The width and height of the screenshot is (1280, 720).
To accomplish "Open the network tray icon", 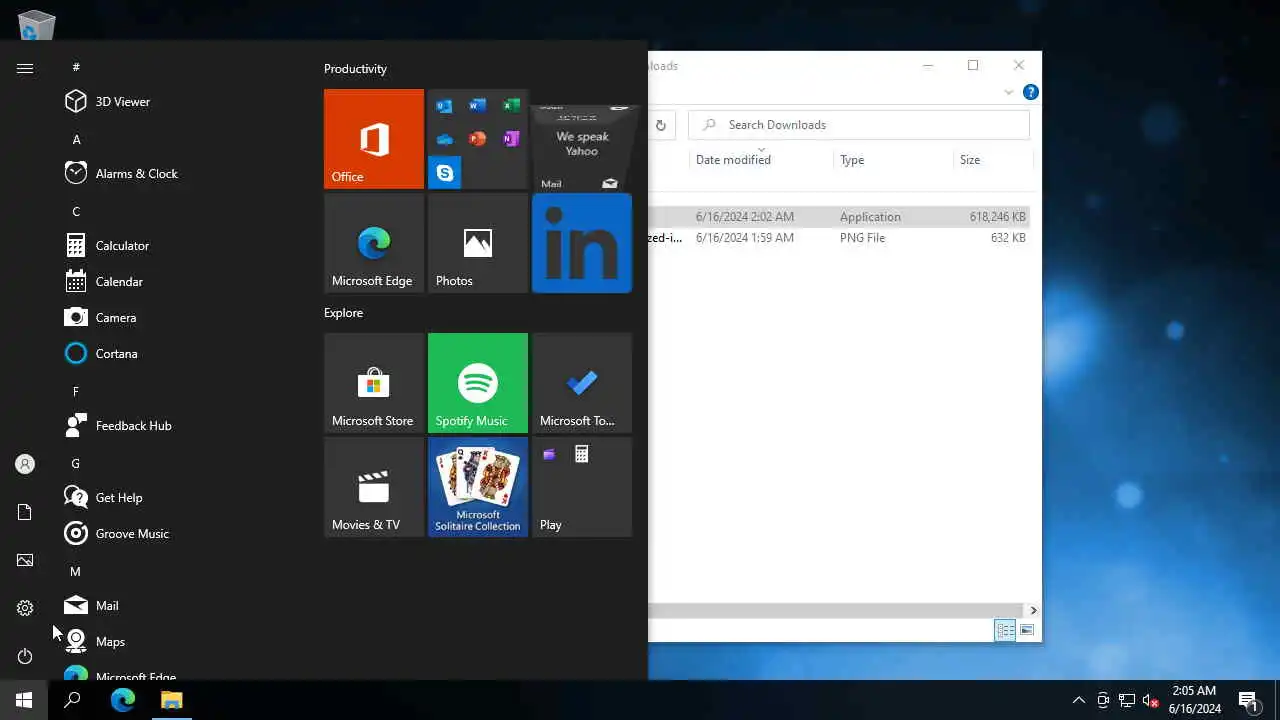I will (x=1127, y=700).
